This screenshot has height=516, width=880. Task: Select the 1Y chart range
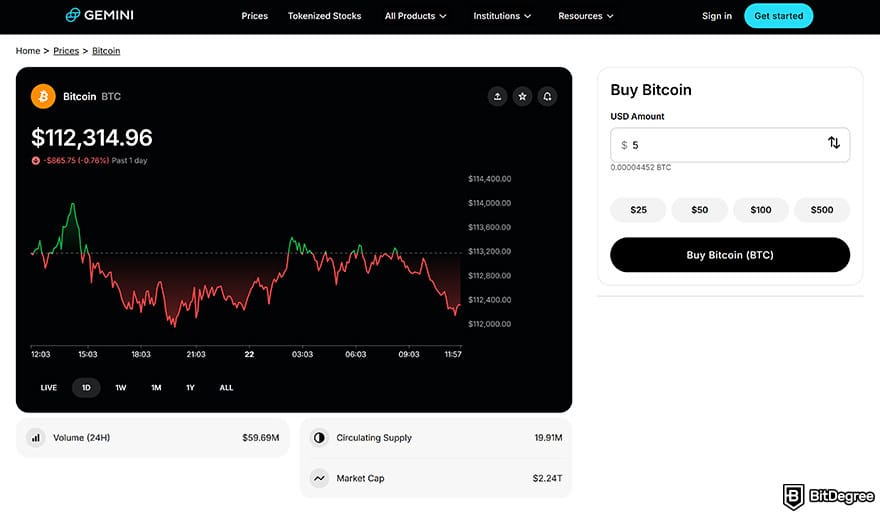190,387
